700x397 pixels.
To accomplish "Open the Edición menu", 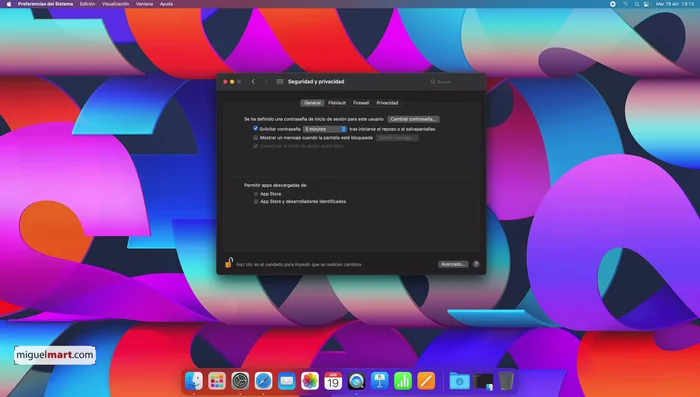I will tap(88, 4).
